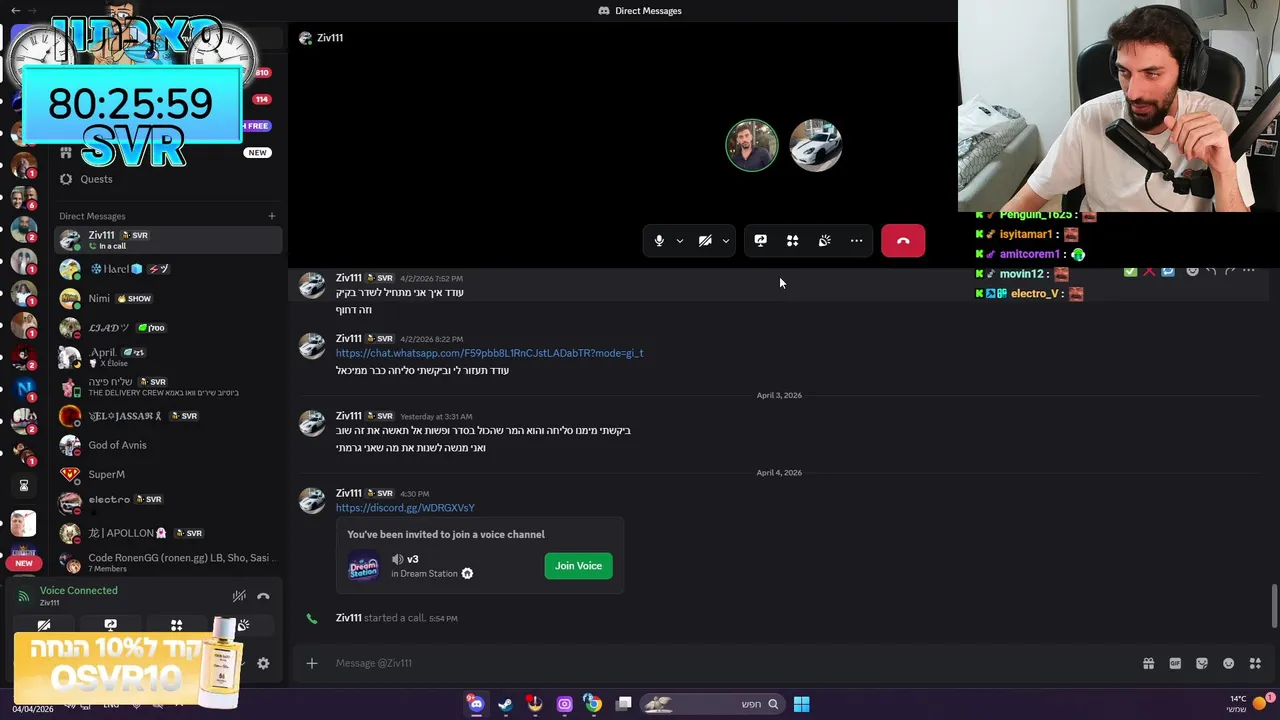1280x720 pixels.
Task: Click chat scrollbar on right edge
Action: coord(1274,605)
